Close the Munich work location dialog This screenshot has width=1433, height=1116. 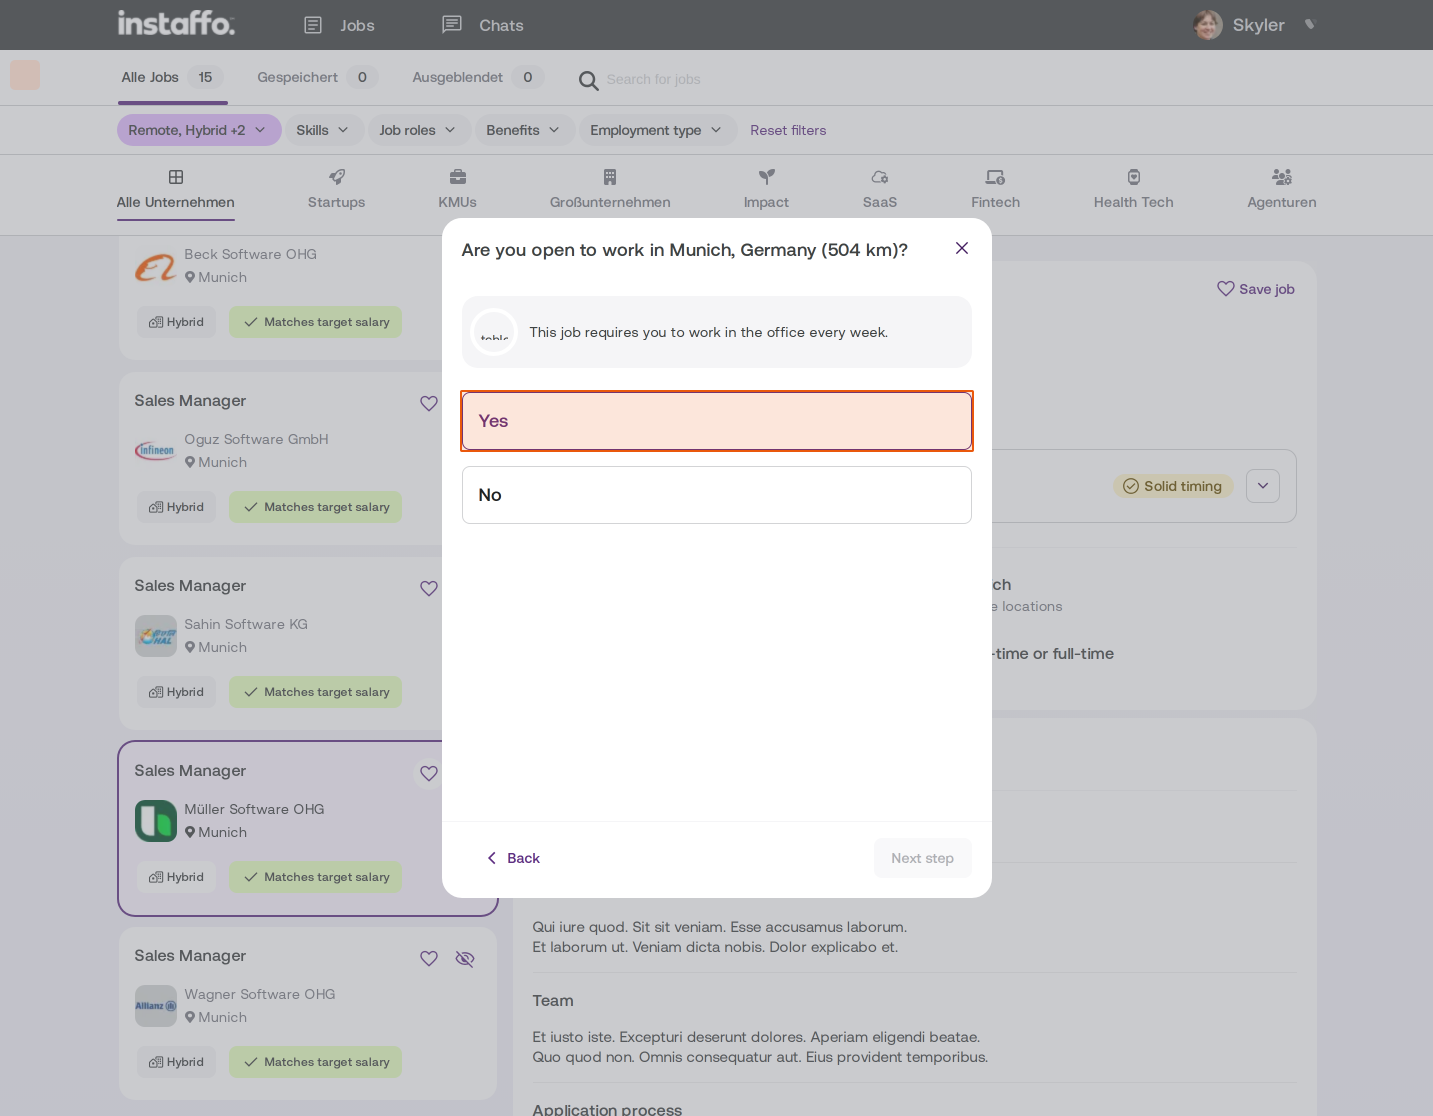click(962, 248)
